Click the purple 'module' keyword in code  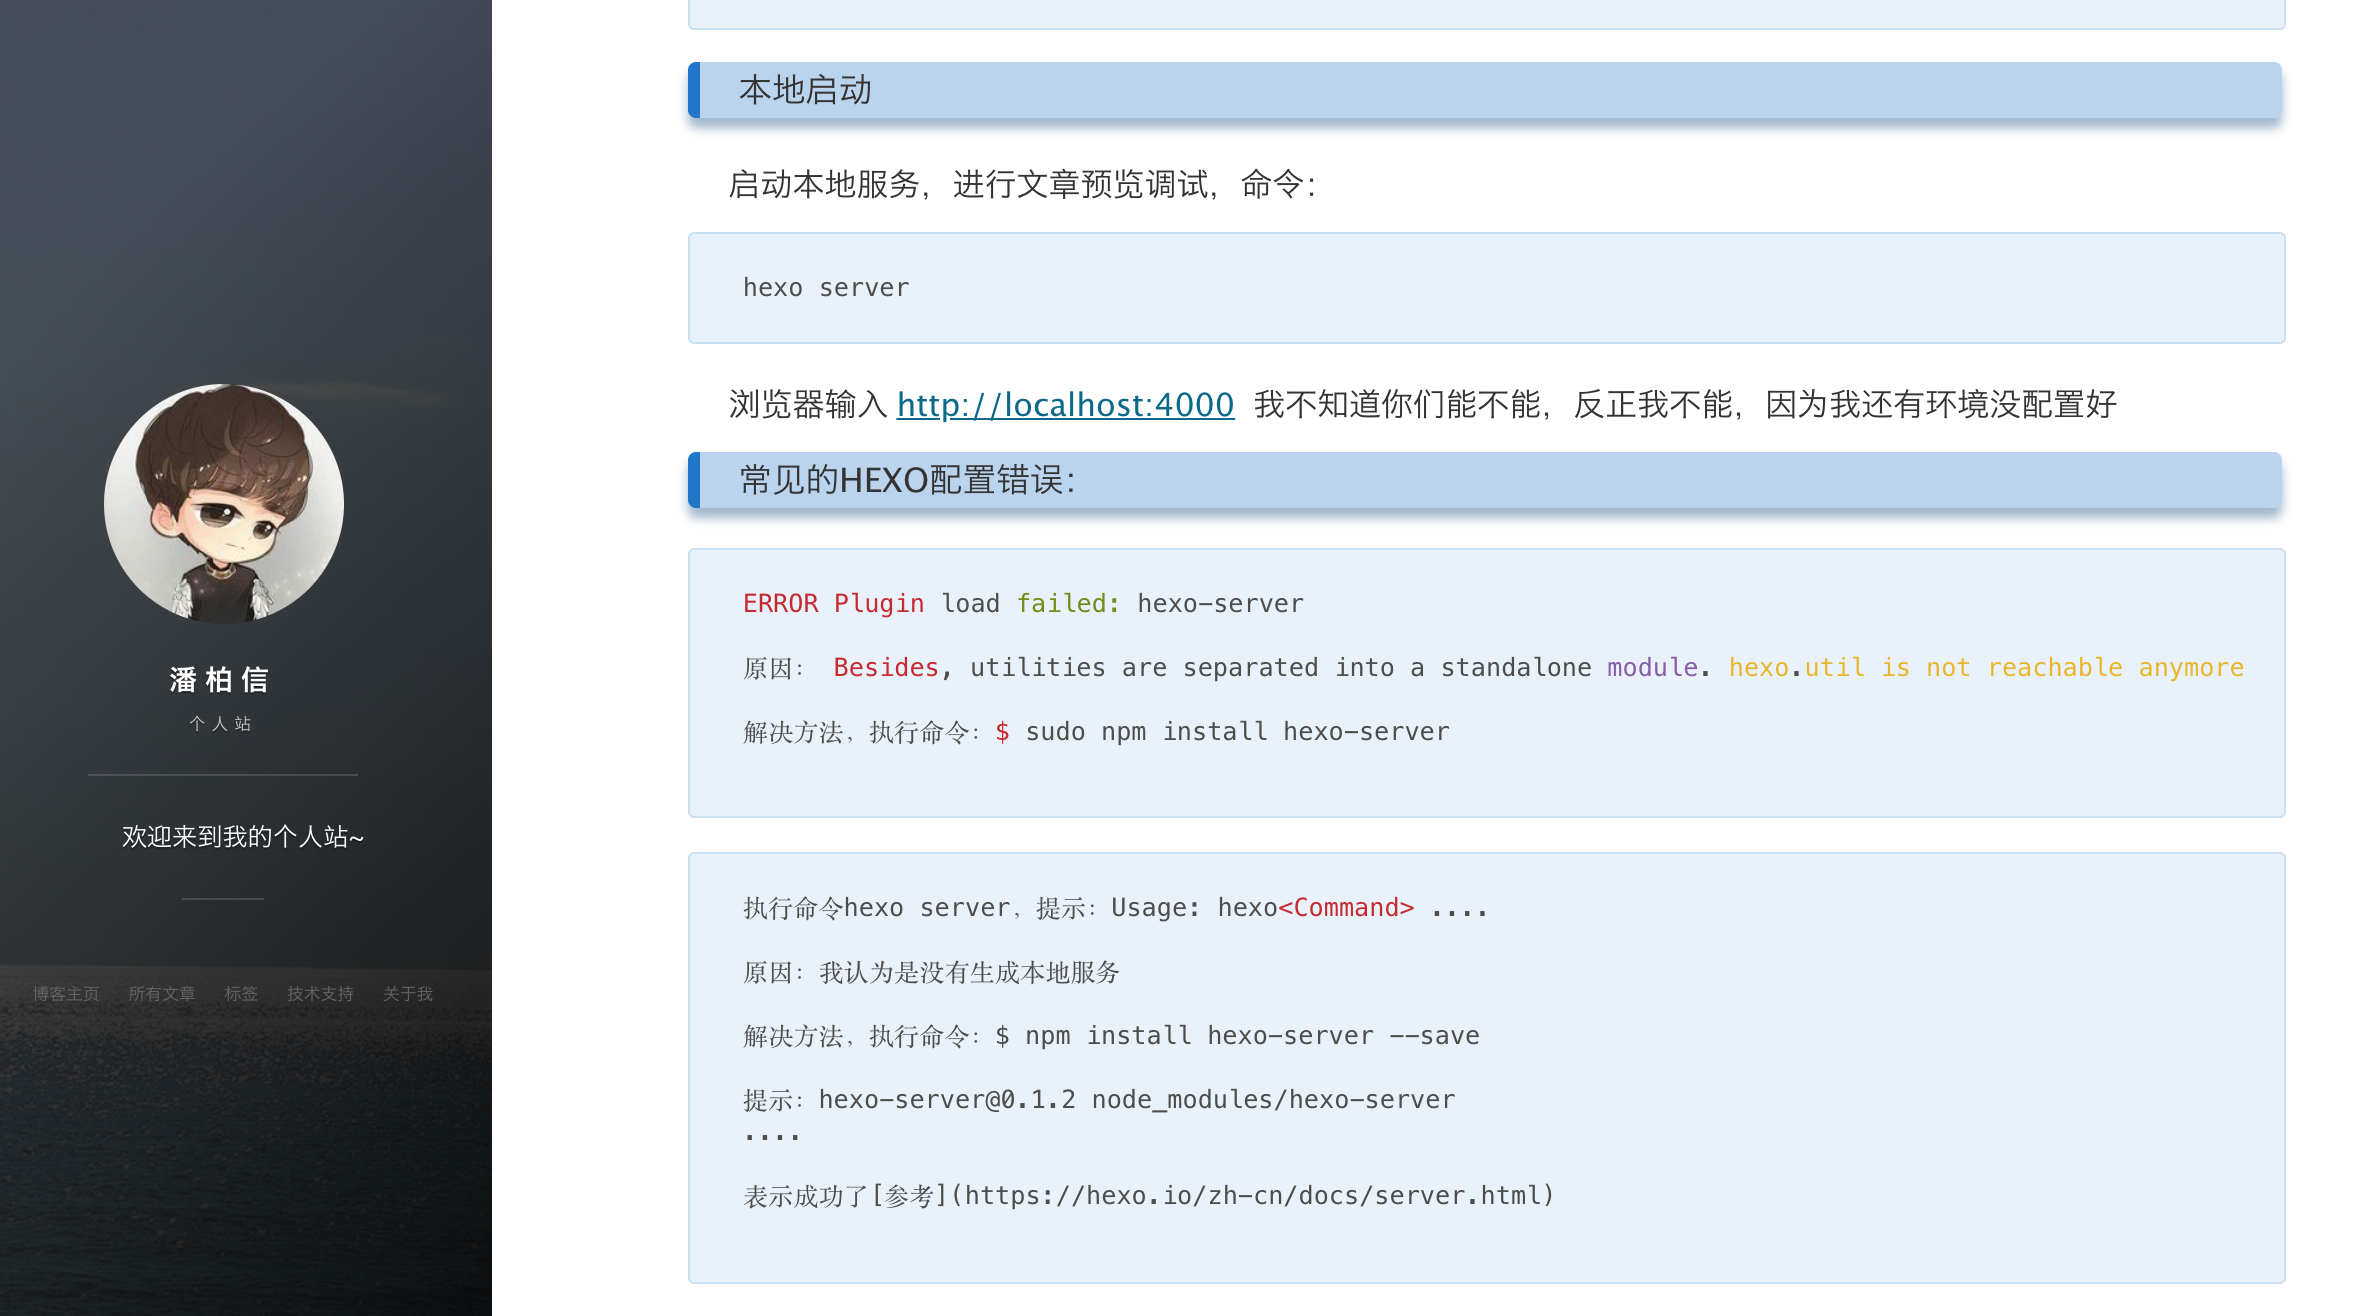1652,668
